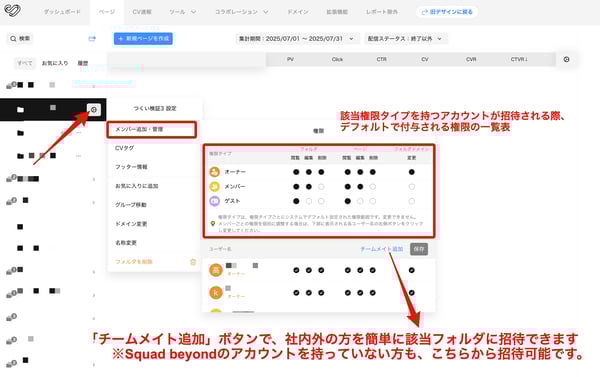
Task: Click the ゲスト permission type icon
Action: (x=215, y=201)
